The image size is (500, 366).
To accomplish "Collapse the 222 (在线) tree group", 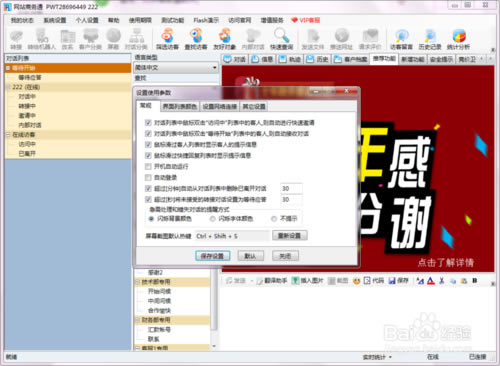I will [x=8, y=87].
